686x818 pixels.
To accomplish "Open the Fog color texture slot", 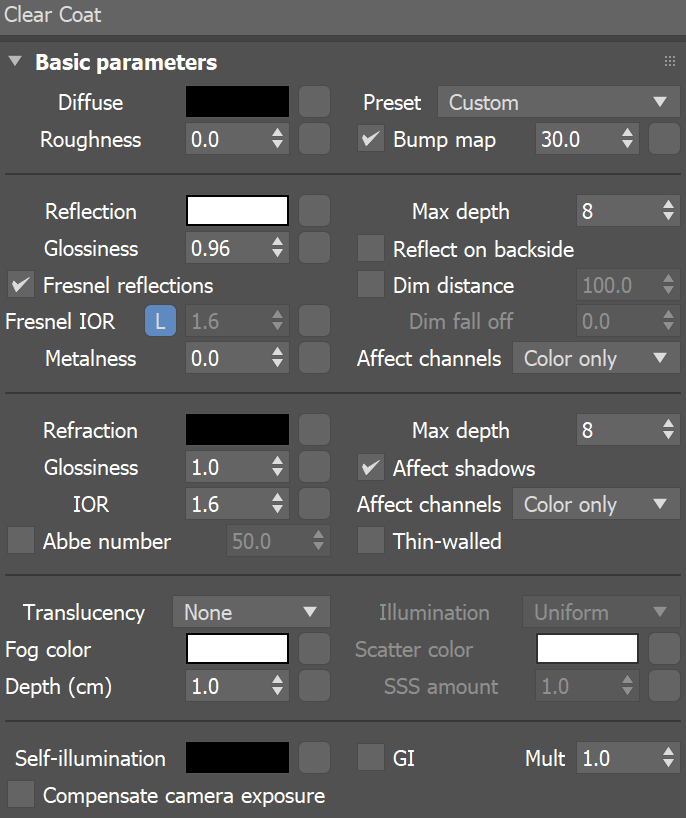I will 314,649.
